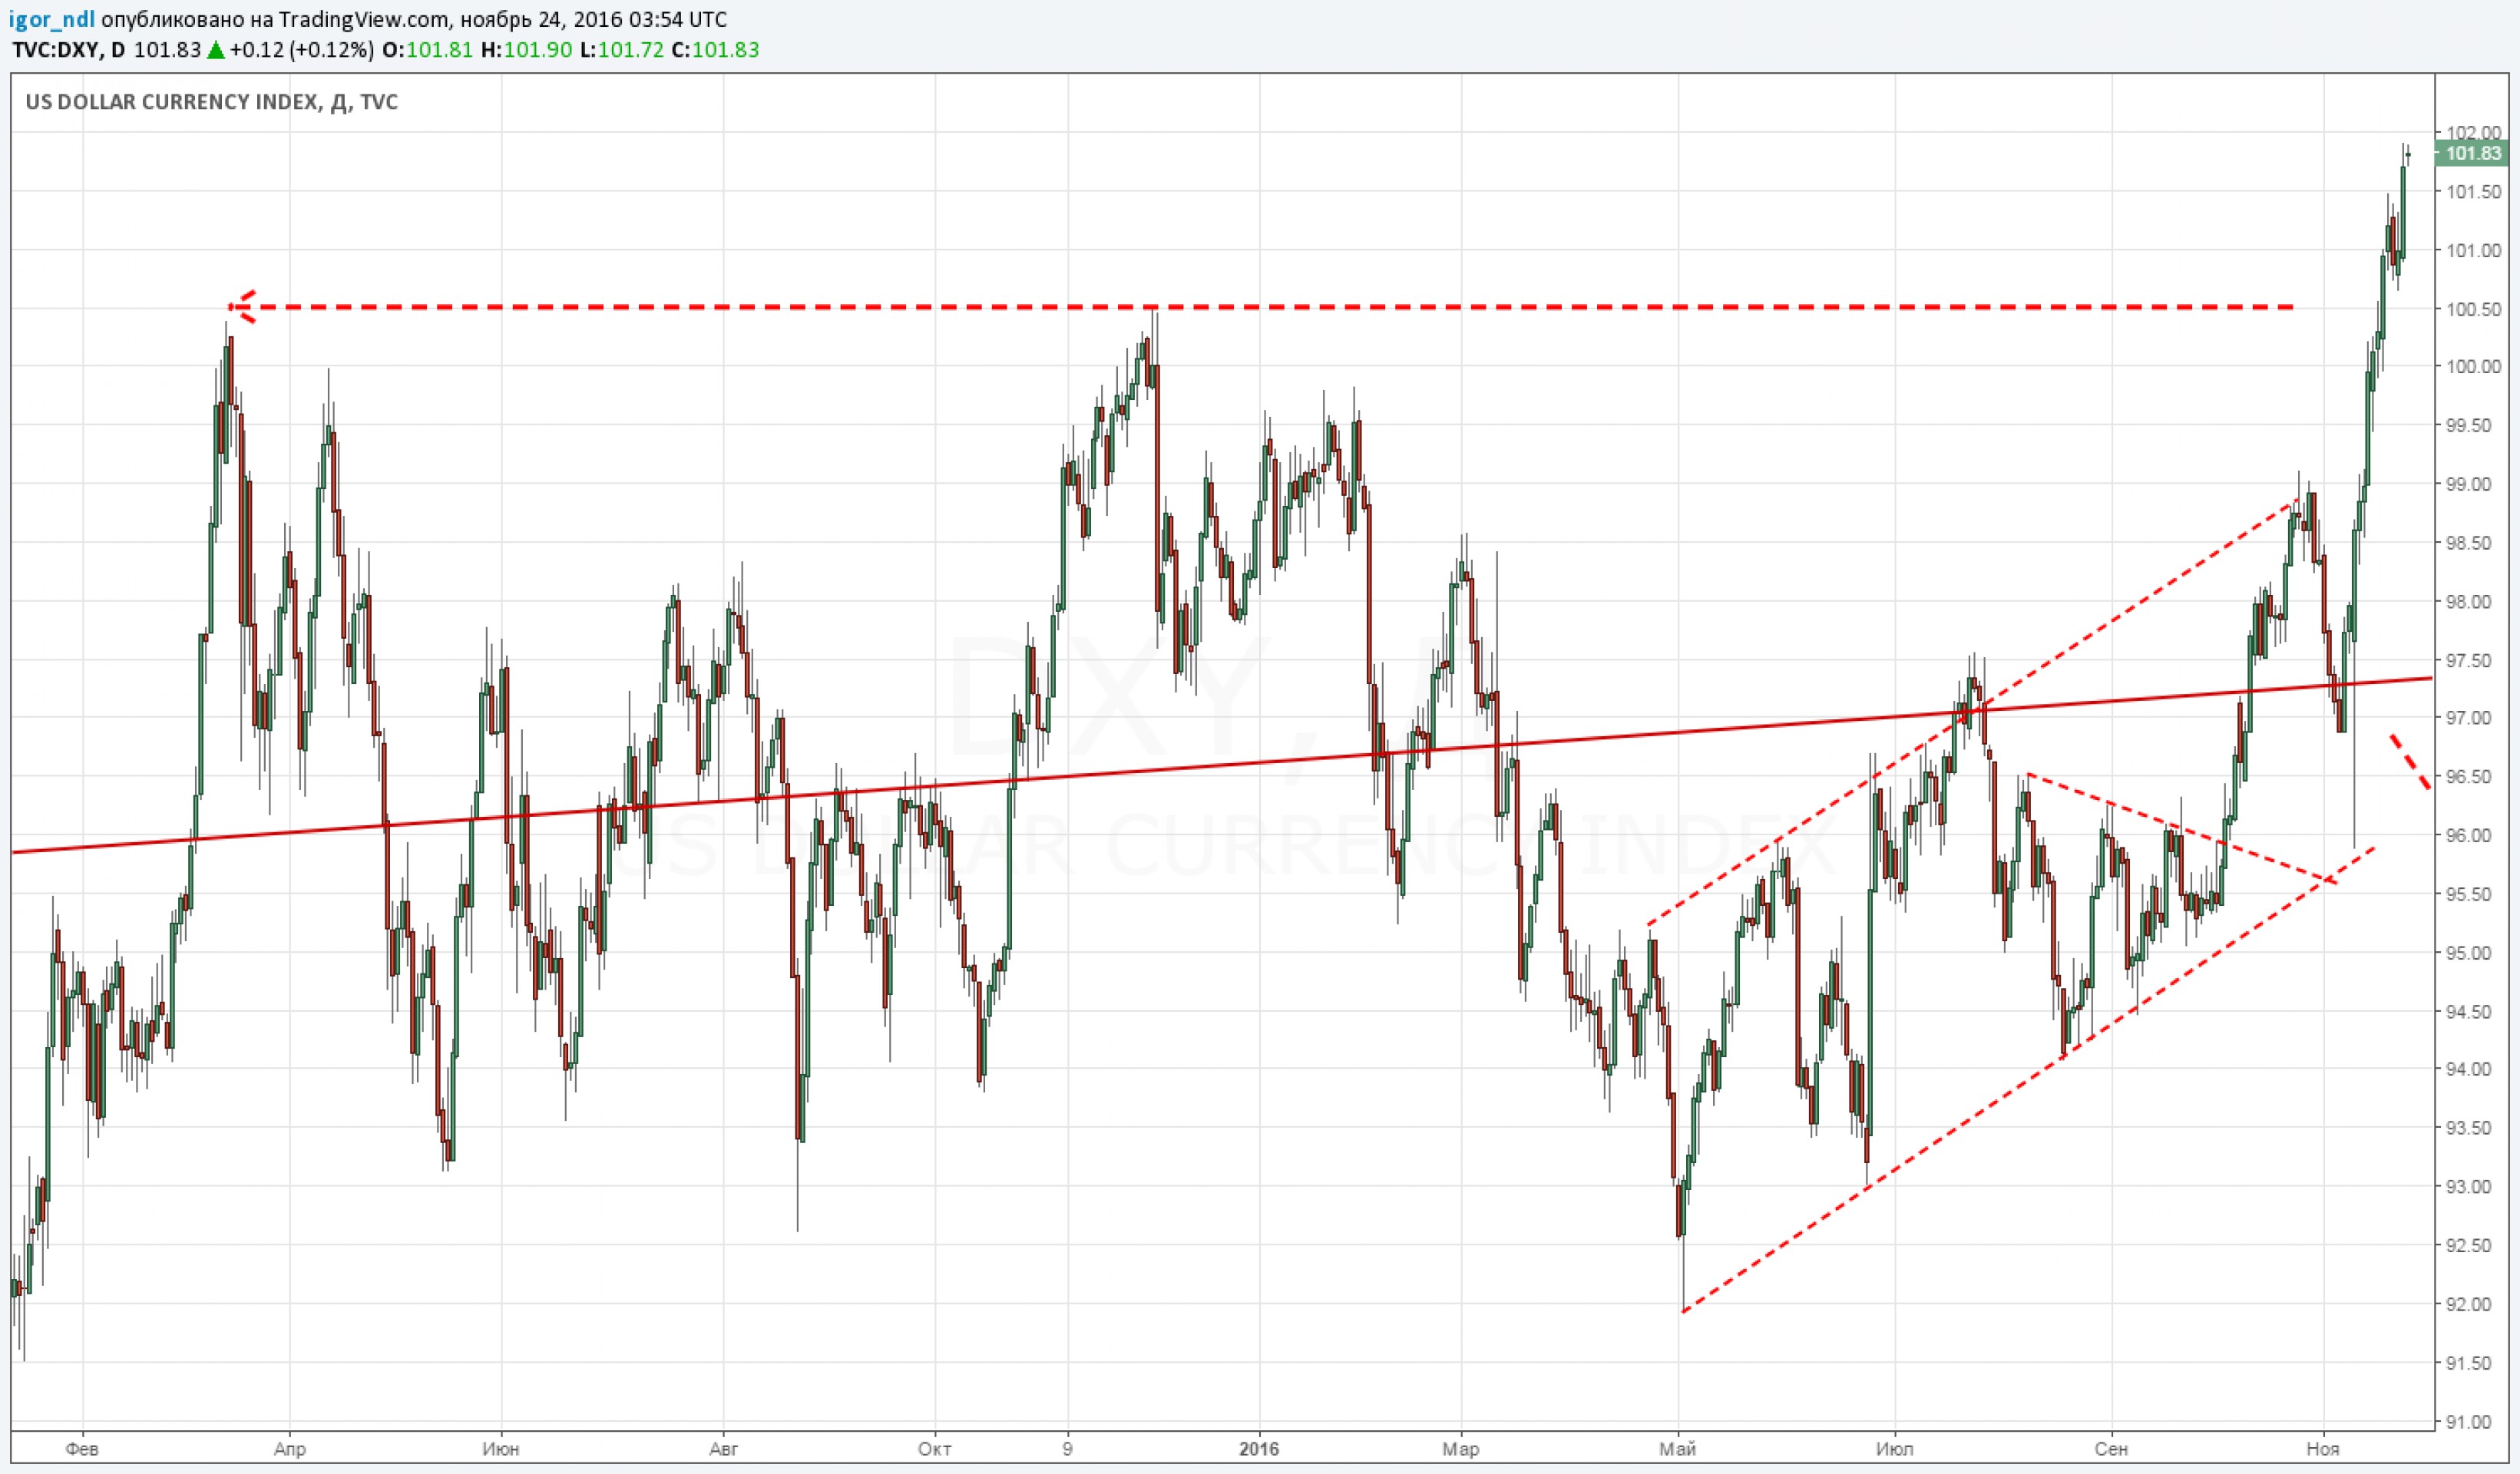Click the 2016 date axis label

[1259, 1449]
